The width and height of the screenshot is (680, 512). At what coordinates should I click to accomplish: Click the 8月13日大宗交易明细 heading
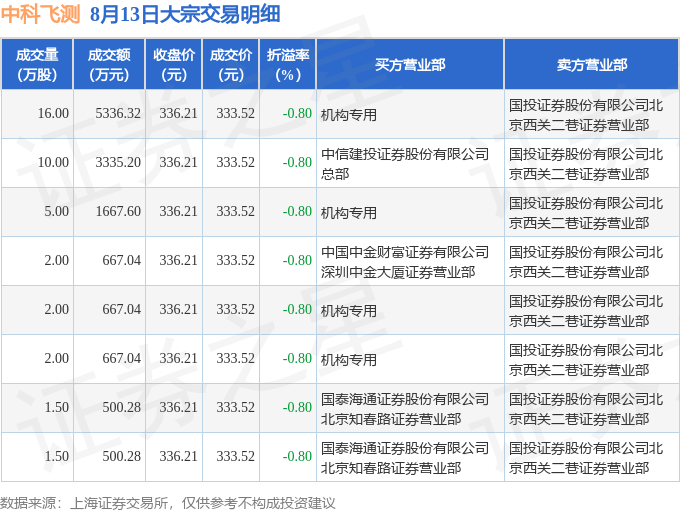tap(185, 14)
